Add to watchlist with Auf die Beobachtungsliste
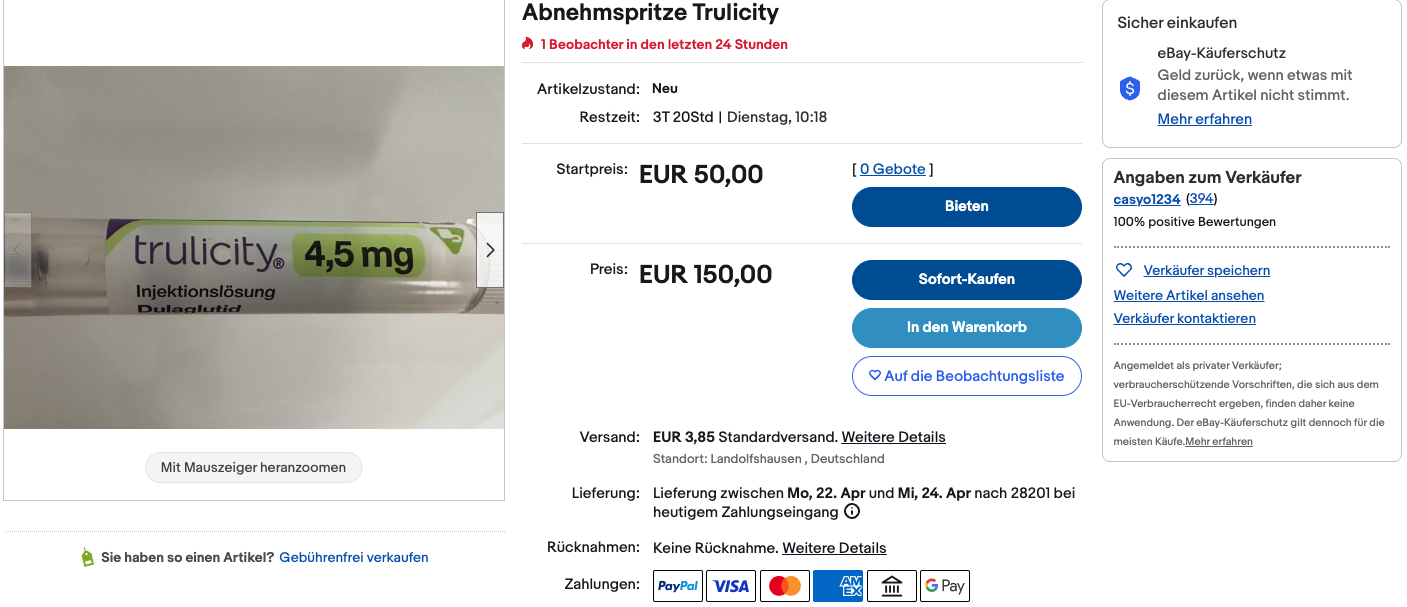The height and width of the screenshot is (607, 1407). (966, 376)
